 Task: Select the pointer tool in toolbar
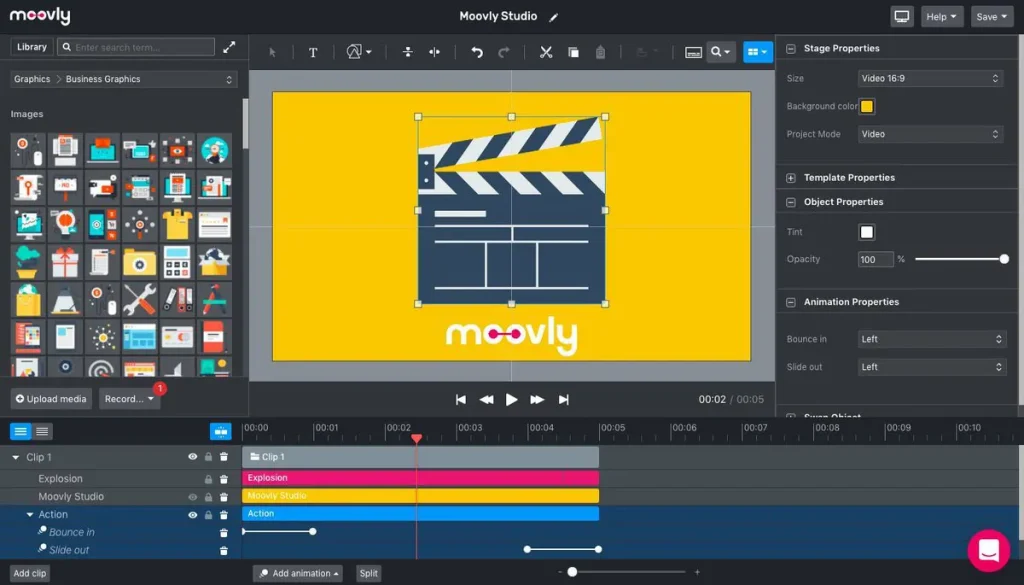[x=272, y=52]
